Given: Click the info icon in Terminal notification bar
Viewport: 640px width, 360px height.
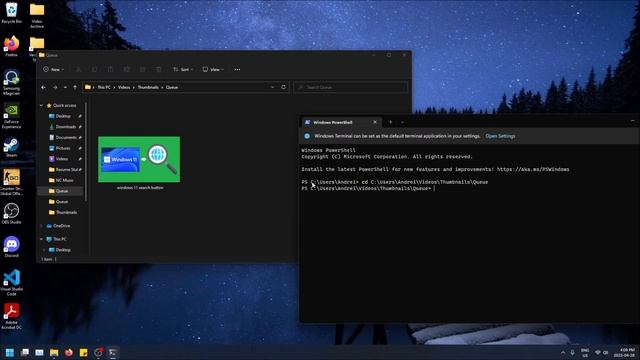Looking at the screenshot, I should click(307, 136).
